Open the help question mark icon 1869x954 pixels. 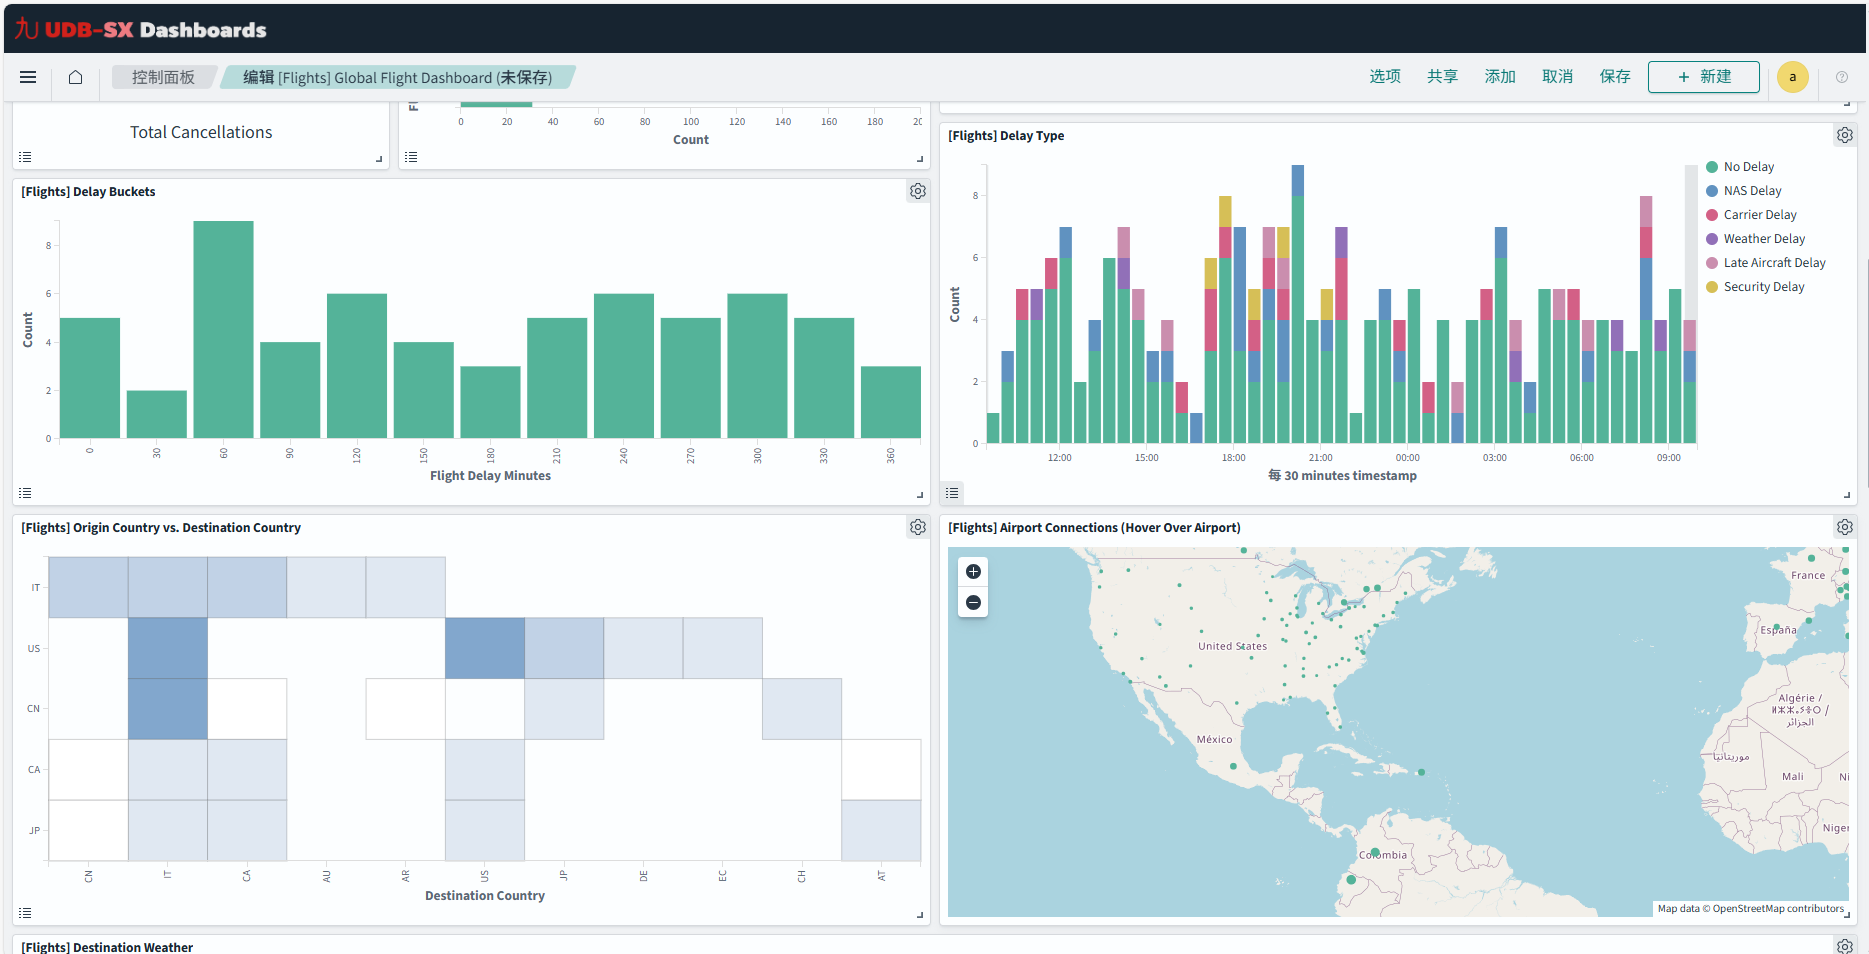coord(1841,77)
